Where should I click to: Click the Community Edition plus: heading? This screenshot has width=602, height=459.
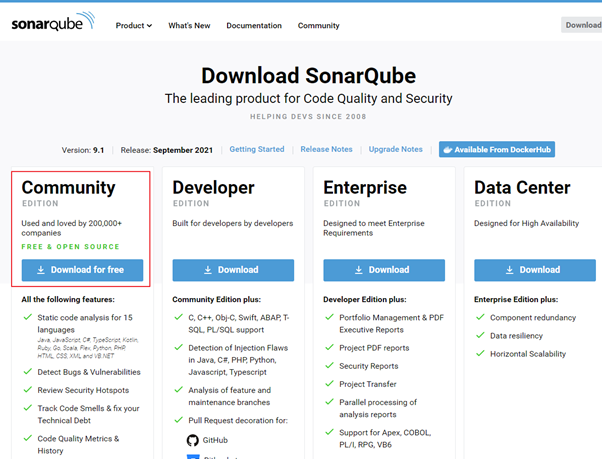[x=217, y=299]
